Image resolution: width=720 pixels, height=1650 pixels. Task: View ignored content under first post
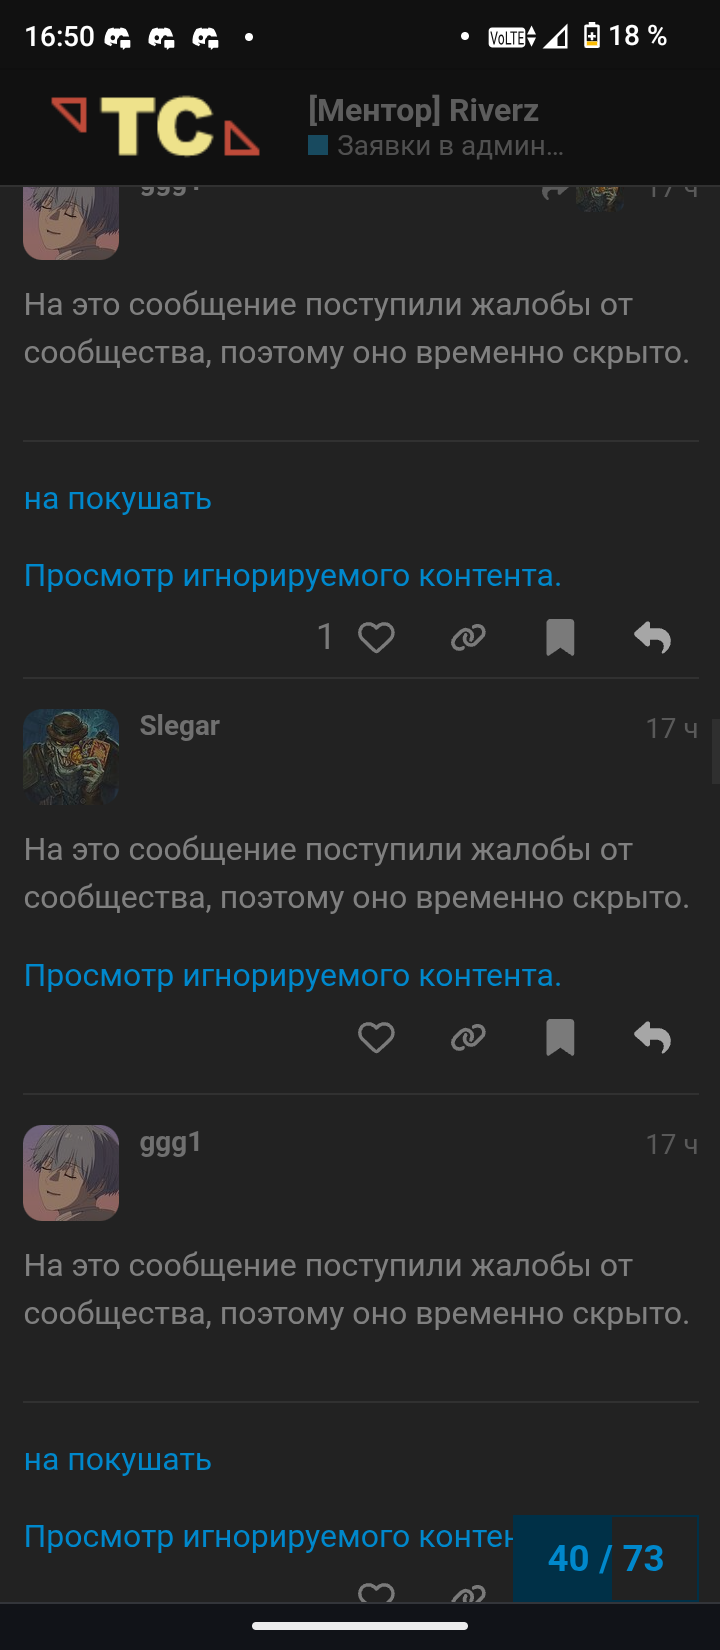pos(293,575)
